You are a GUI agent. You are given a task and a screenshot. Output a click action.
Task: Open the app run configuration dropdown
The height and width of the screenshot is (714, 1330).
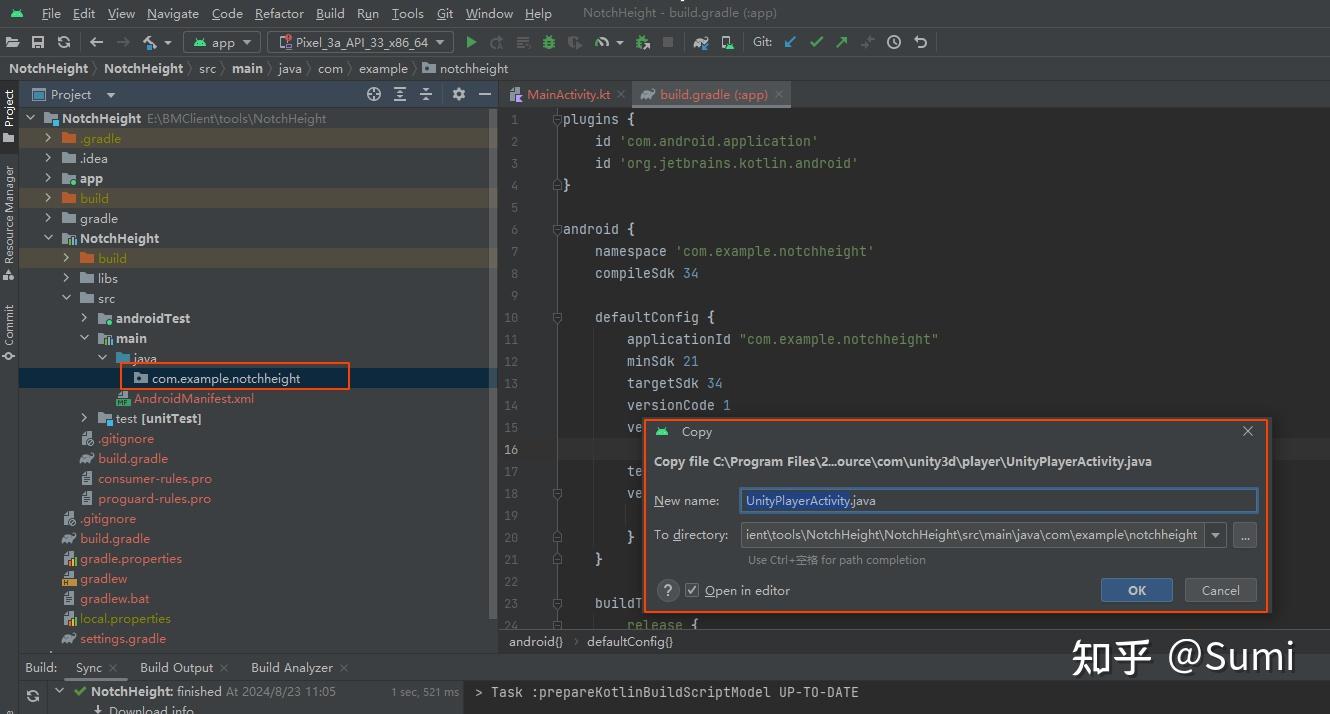click(x=223, y=42)
